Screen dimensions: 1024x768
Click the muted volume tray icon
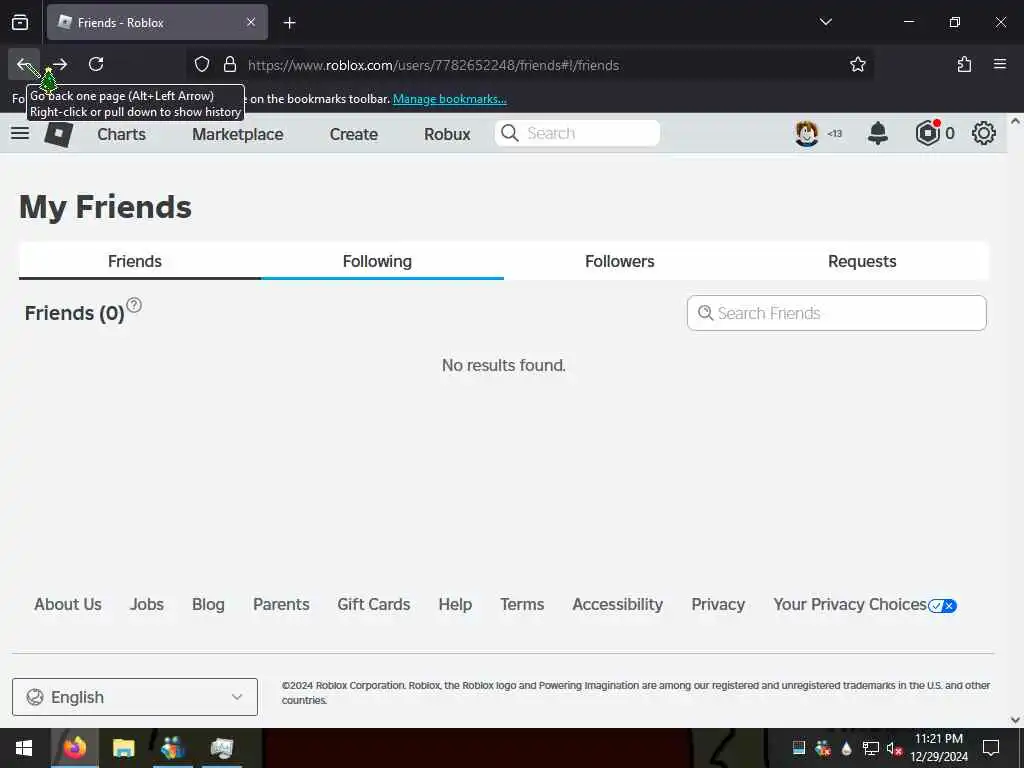pyautogui.click(x=894, y=748)
